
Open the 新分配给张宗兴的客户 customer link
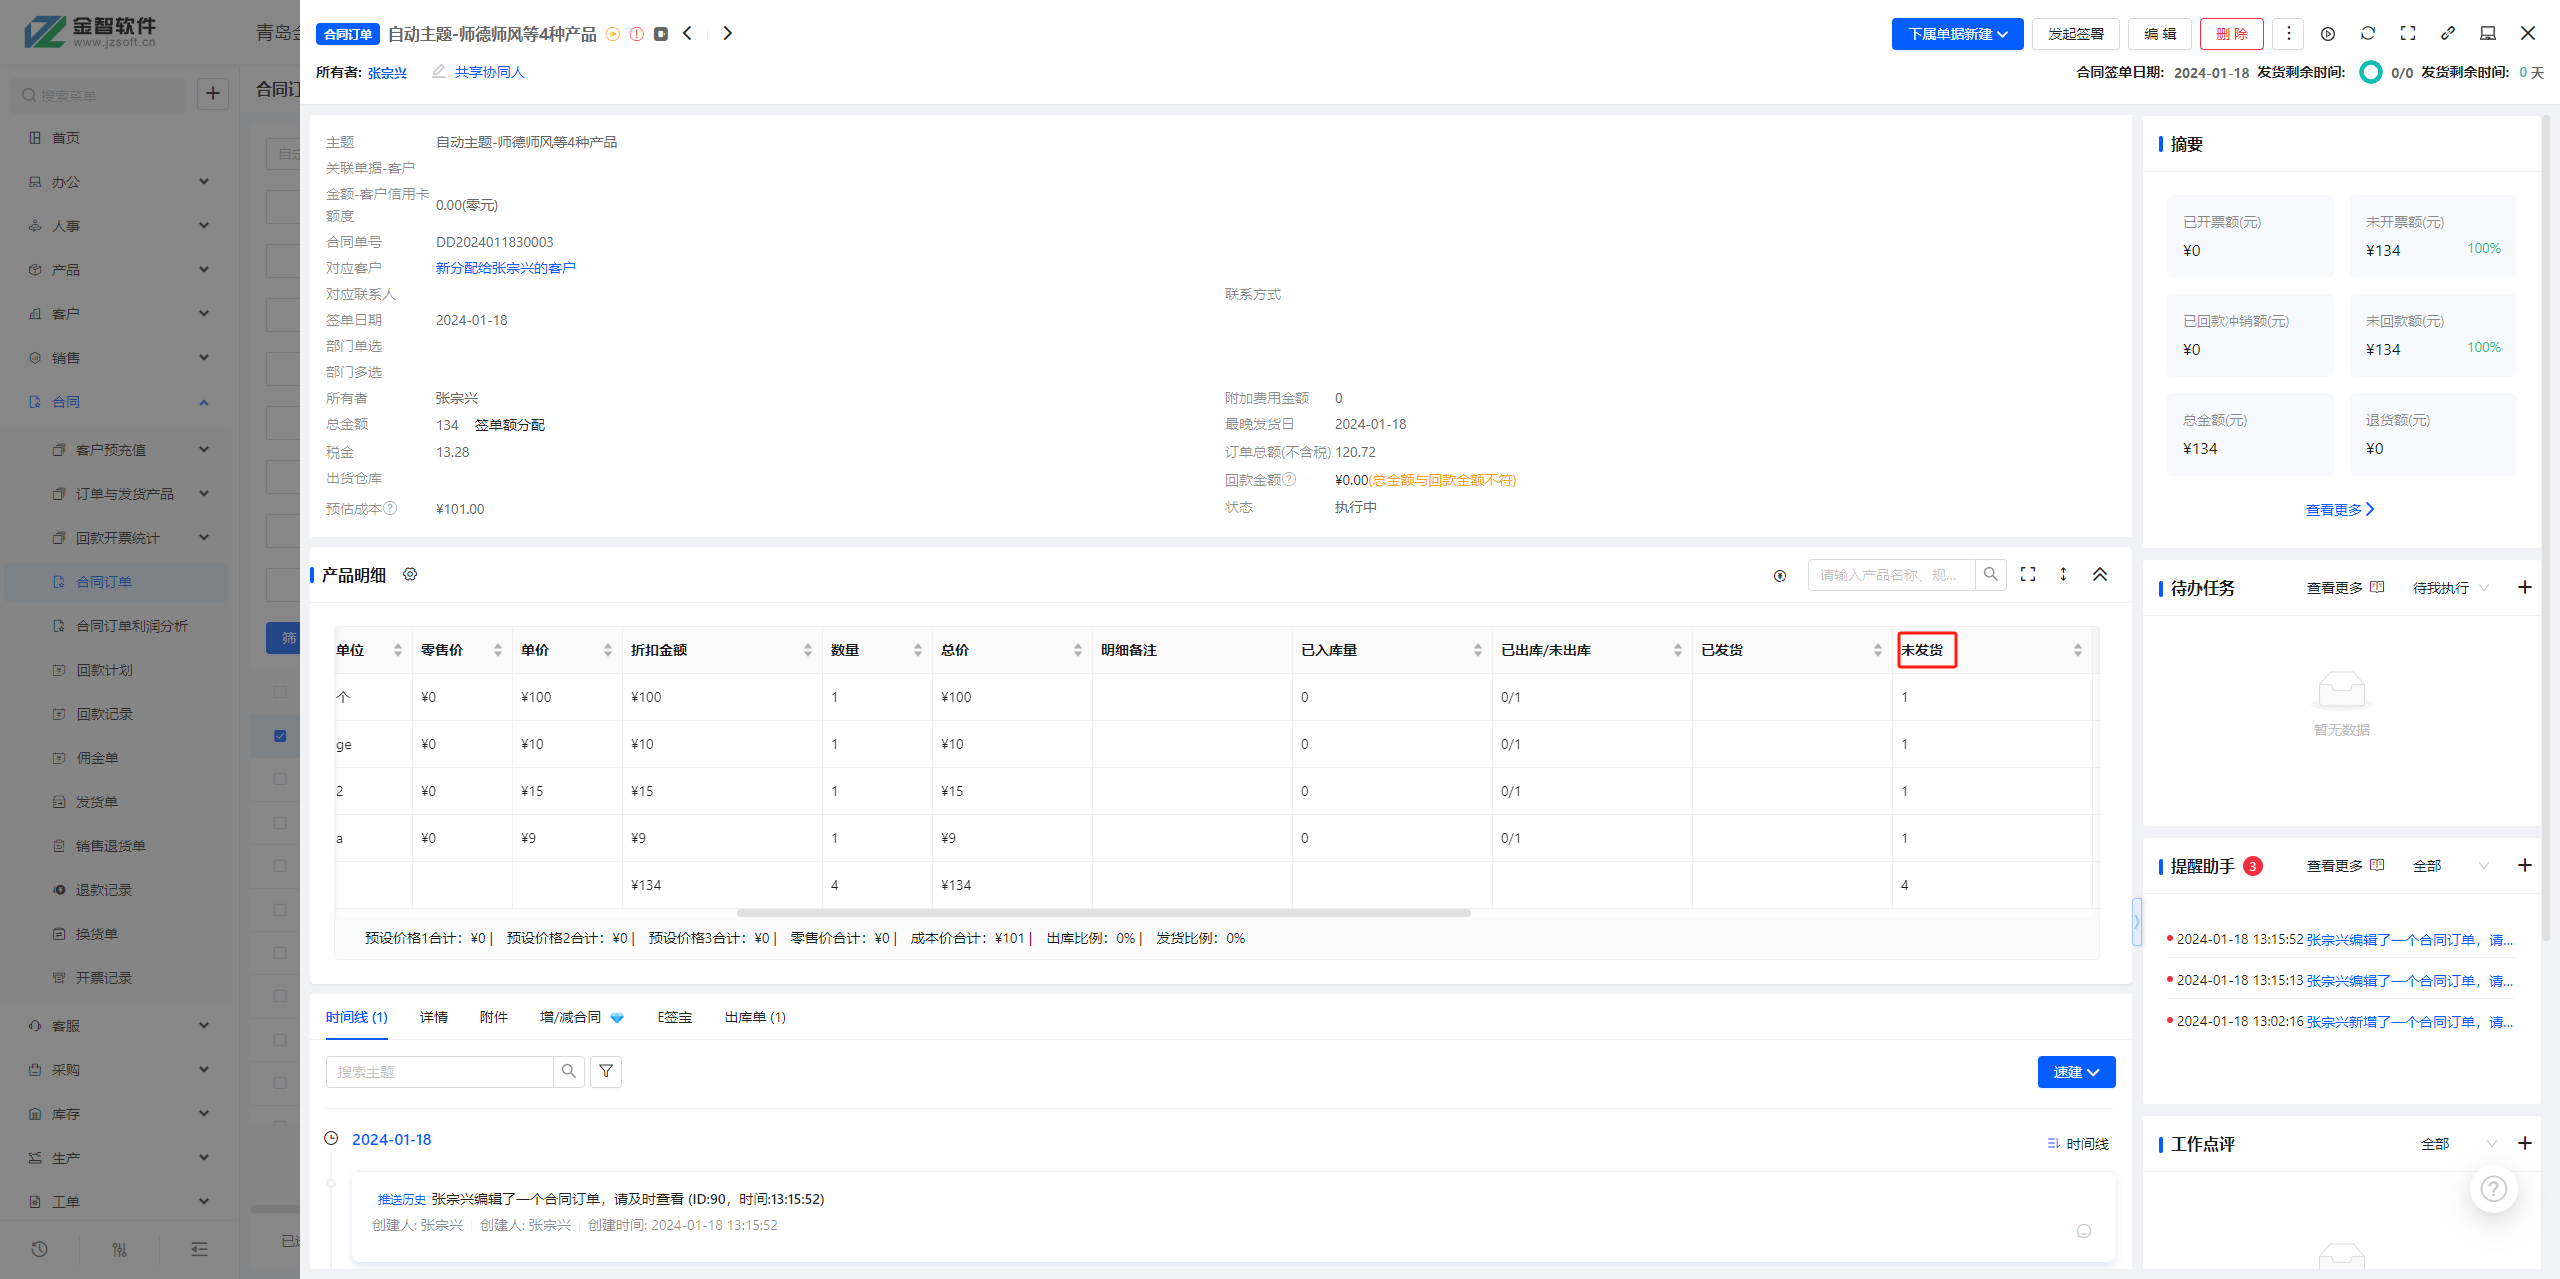[505, 268]
